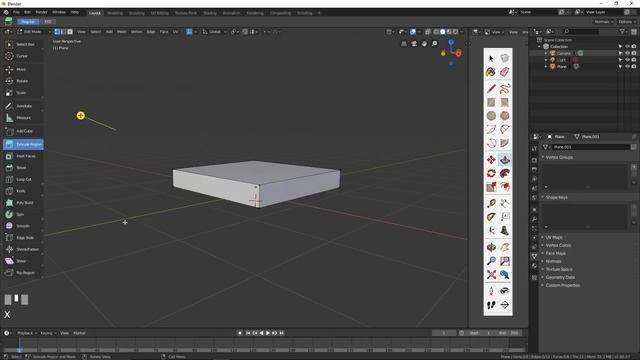The image size is (640, 360).
Task: Pick the Rotate tool in Blender toolbar
Action: [23, 81]
